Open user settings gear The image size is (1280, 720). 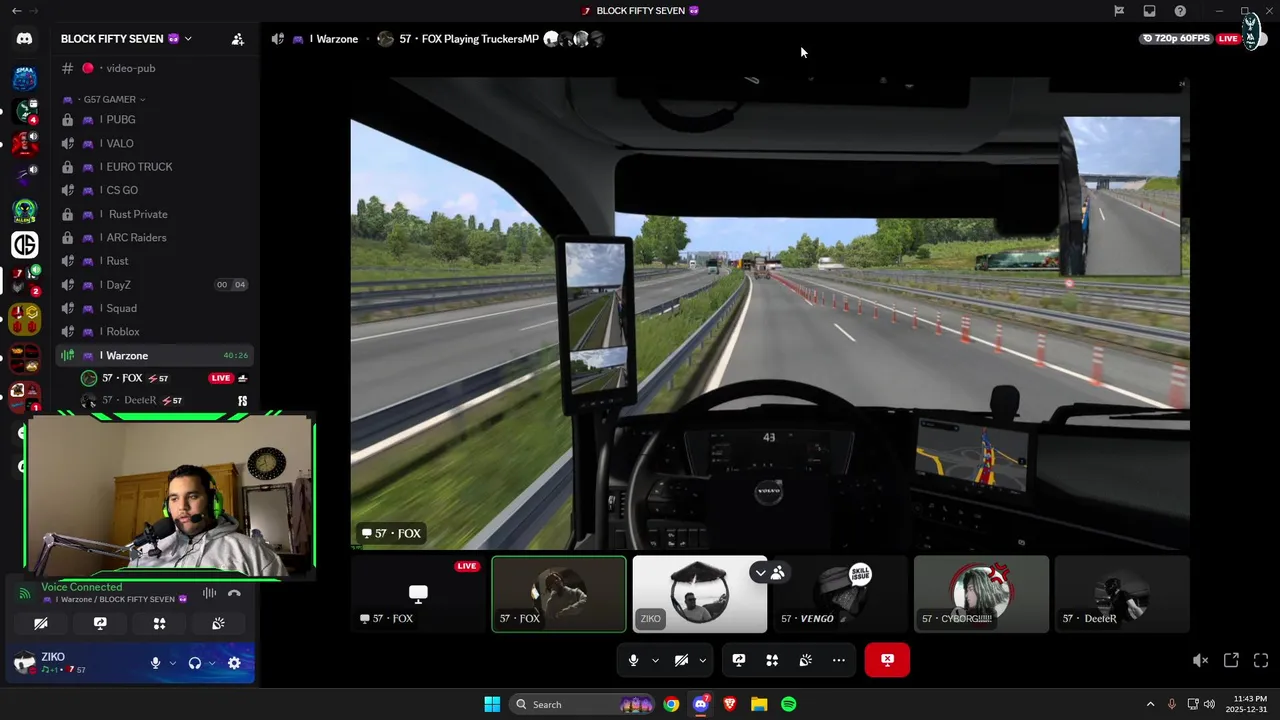[x=234, y=663]
